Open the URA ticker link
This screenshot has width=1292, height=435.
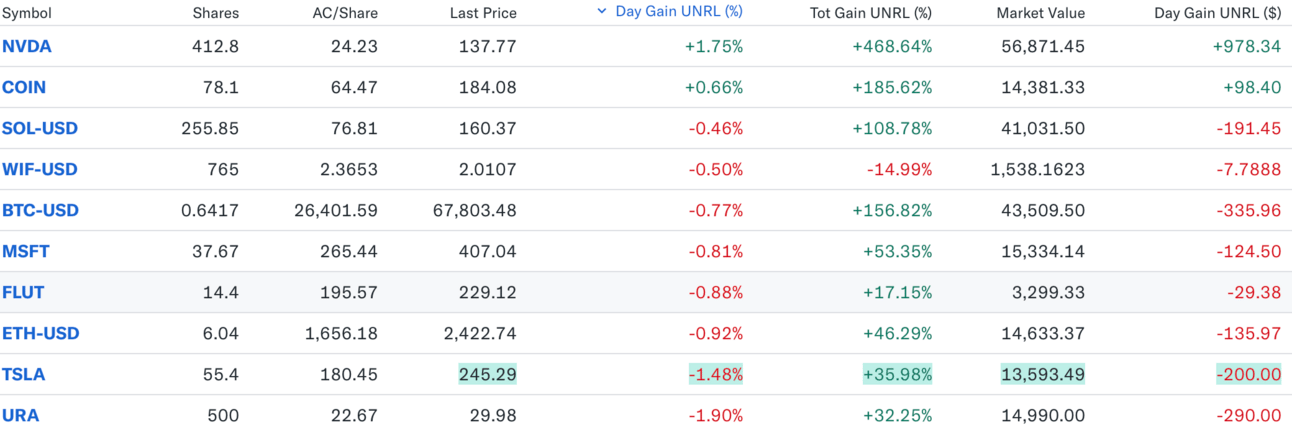pyautogui.click(x=20, y=415)
